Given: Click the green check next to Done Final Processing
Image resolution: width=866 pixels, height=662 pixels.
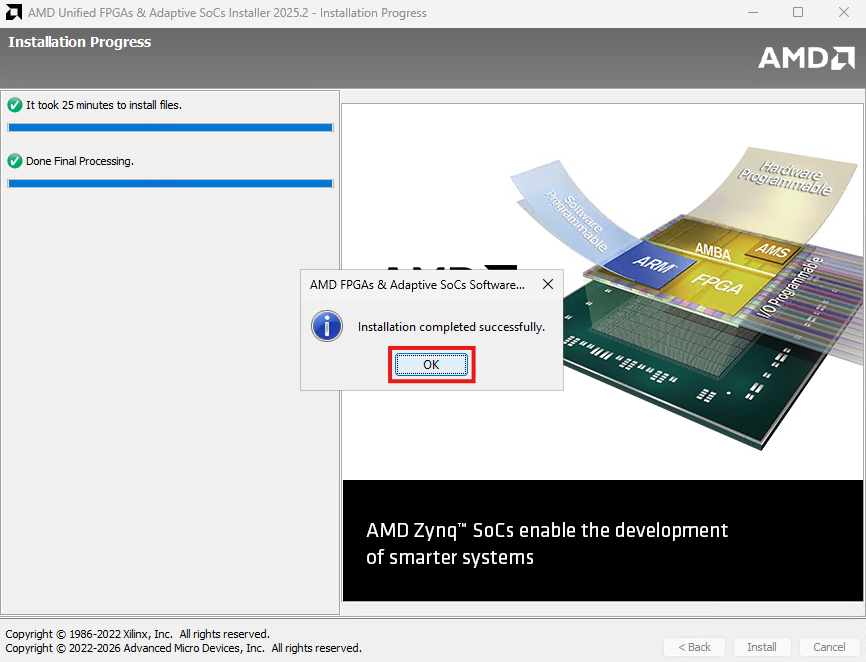Looking at the screenshot, I should pos(15,161).
